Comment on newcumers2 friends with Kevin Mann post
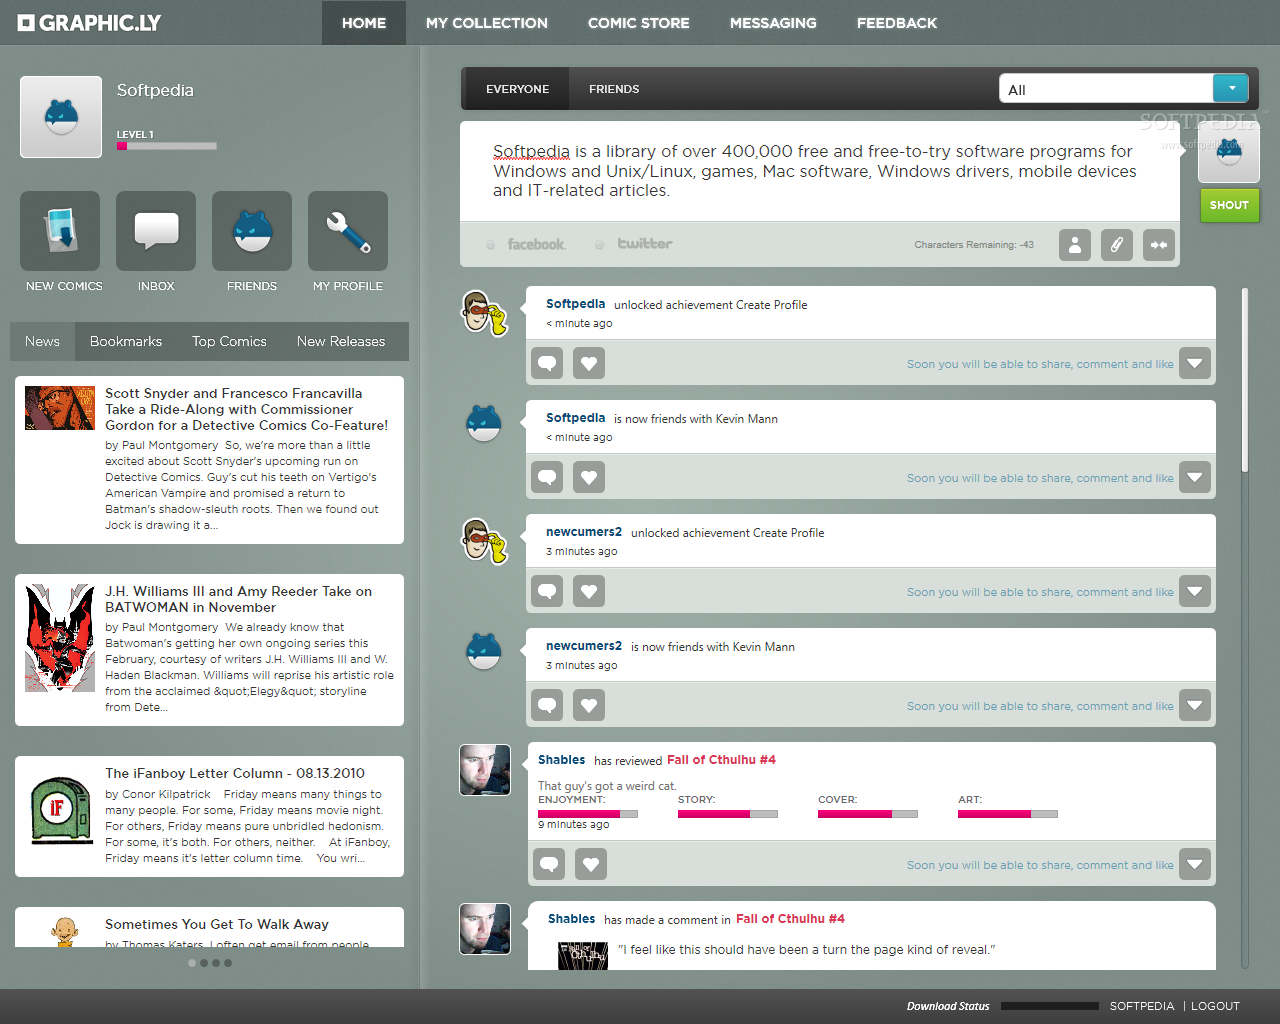Image resolution: width=1280 pixels, height=1024 pixels. tap(547, 705)
